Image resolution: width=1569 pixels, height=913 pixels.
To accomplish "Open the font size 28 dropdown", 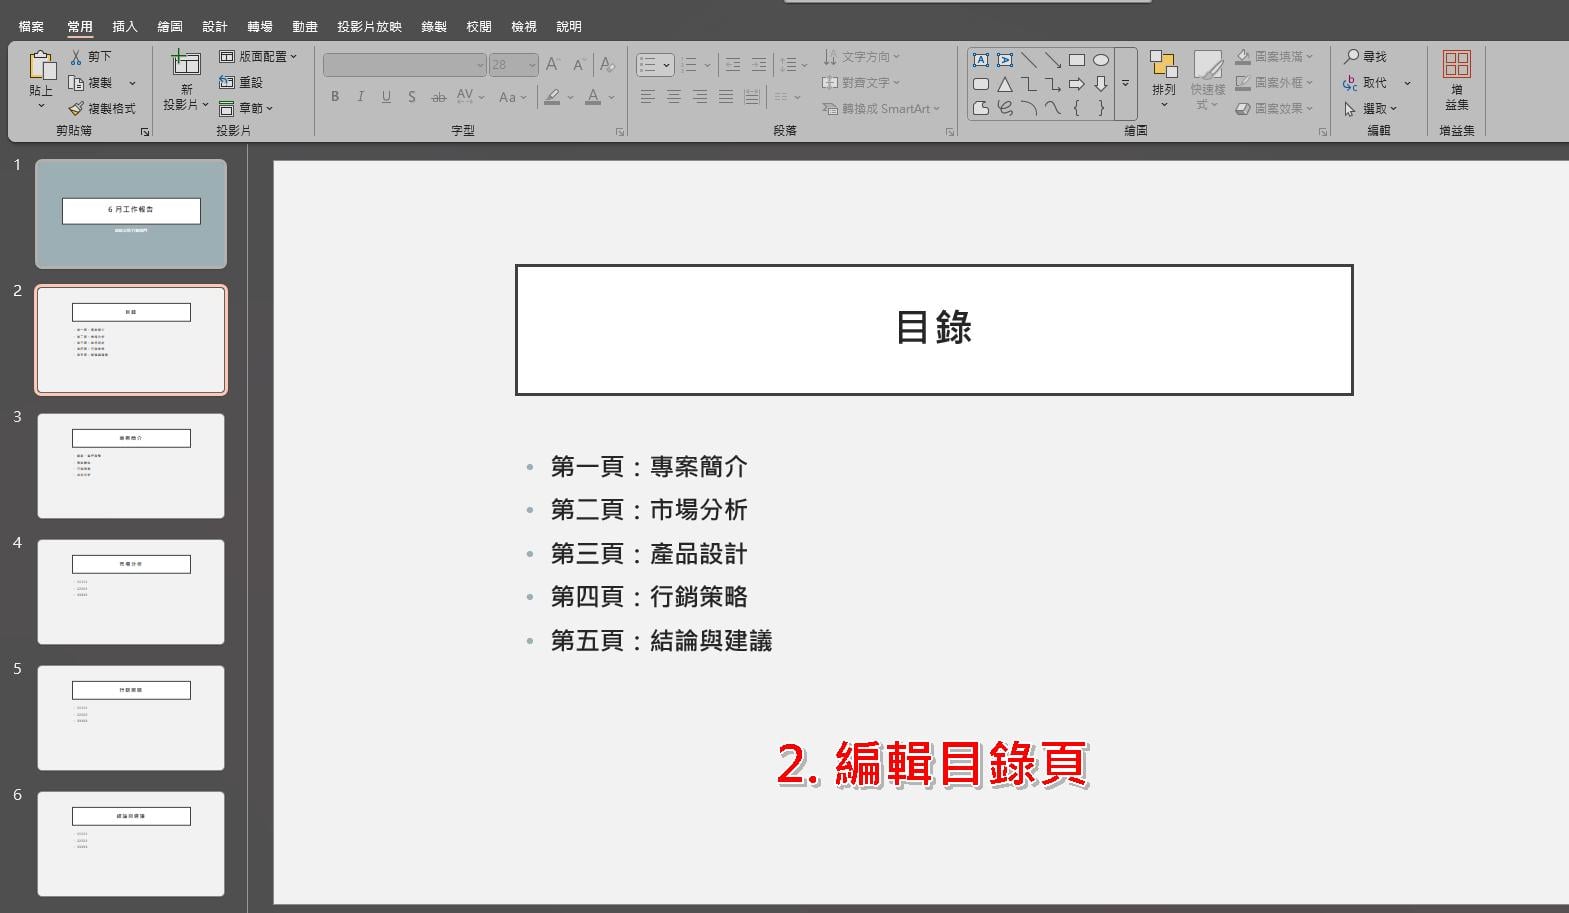I will click(x=532, y=65).
